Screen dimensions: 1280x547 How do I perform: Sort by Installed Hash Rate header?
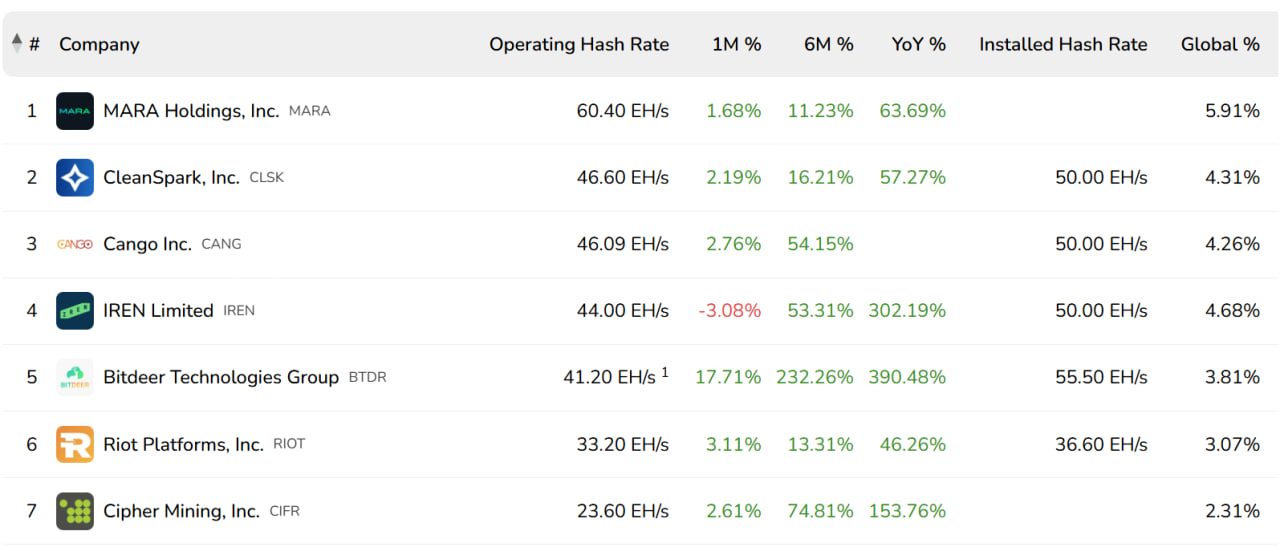(x=1063, y=44)
